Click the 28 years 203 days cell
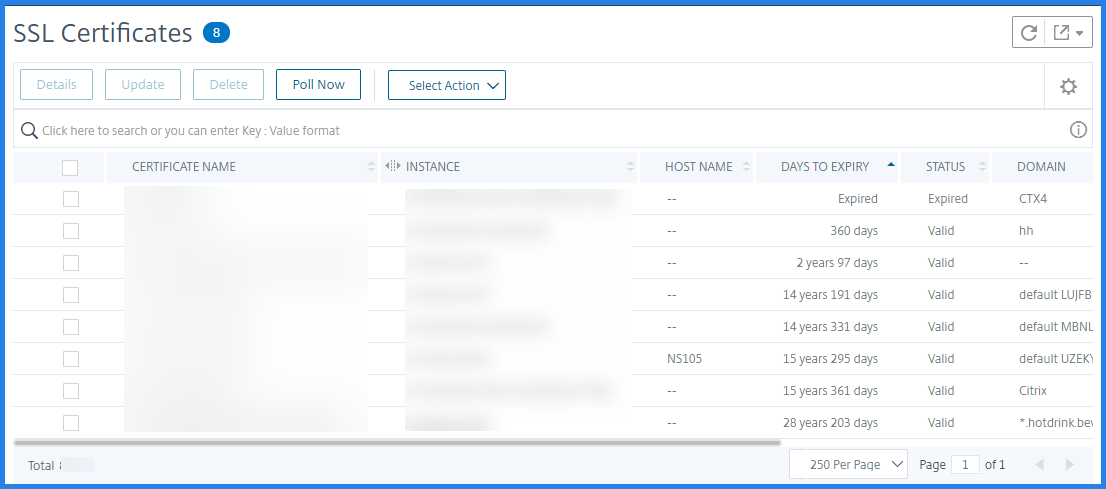The image size is (1106, 489). click(830, 423)
